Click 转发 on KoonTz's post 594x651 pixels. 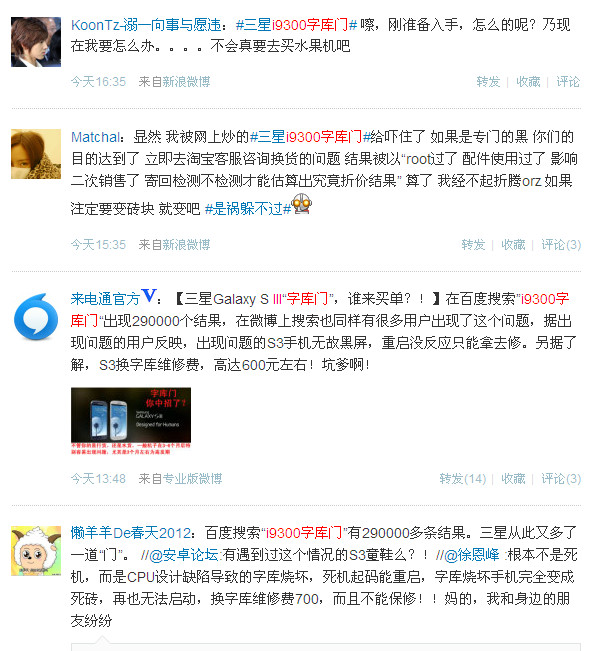click(x=488, y=82)
